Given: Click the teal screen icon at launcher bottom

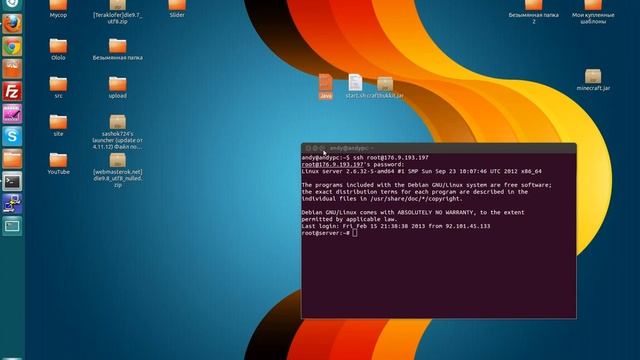Looking at the screenshot, I should [x=12, y=226].
